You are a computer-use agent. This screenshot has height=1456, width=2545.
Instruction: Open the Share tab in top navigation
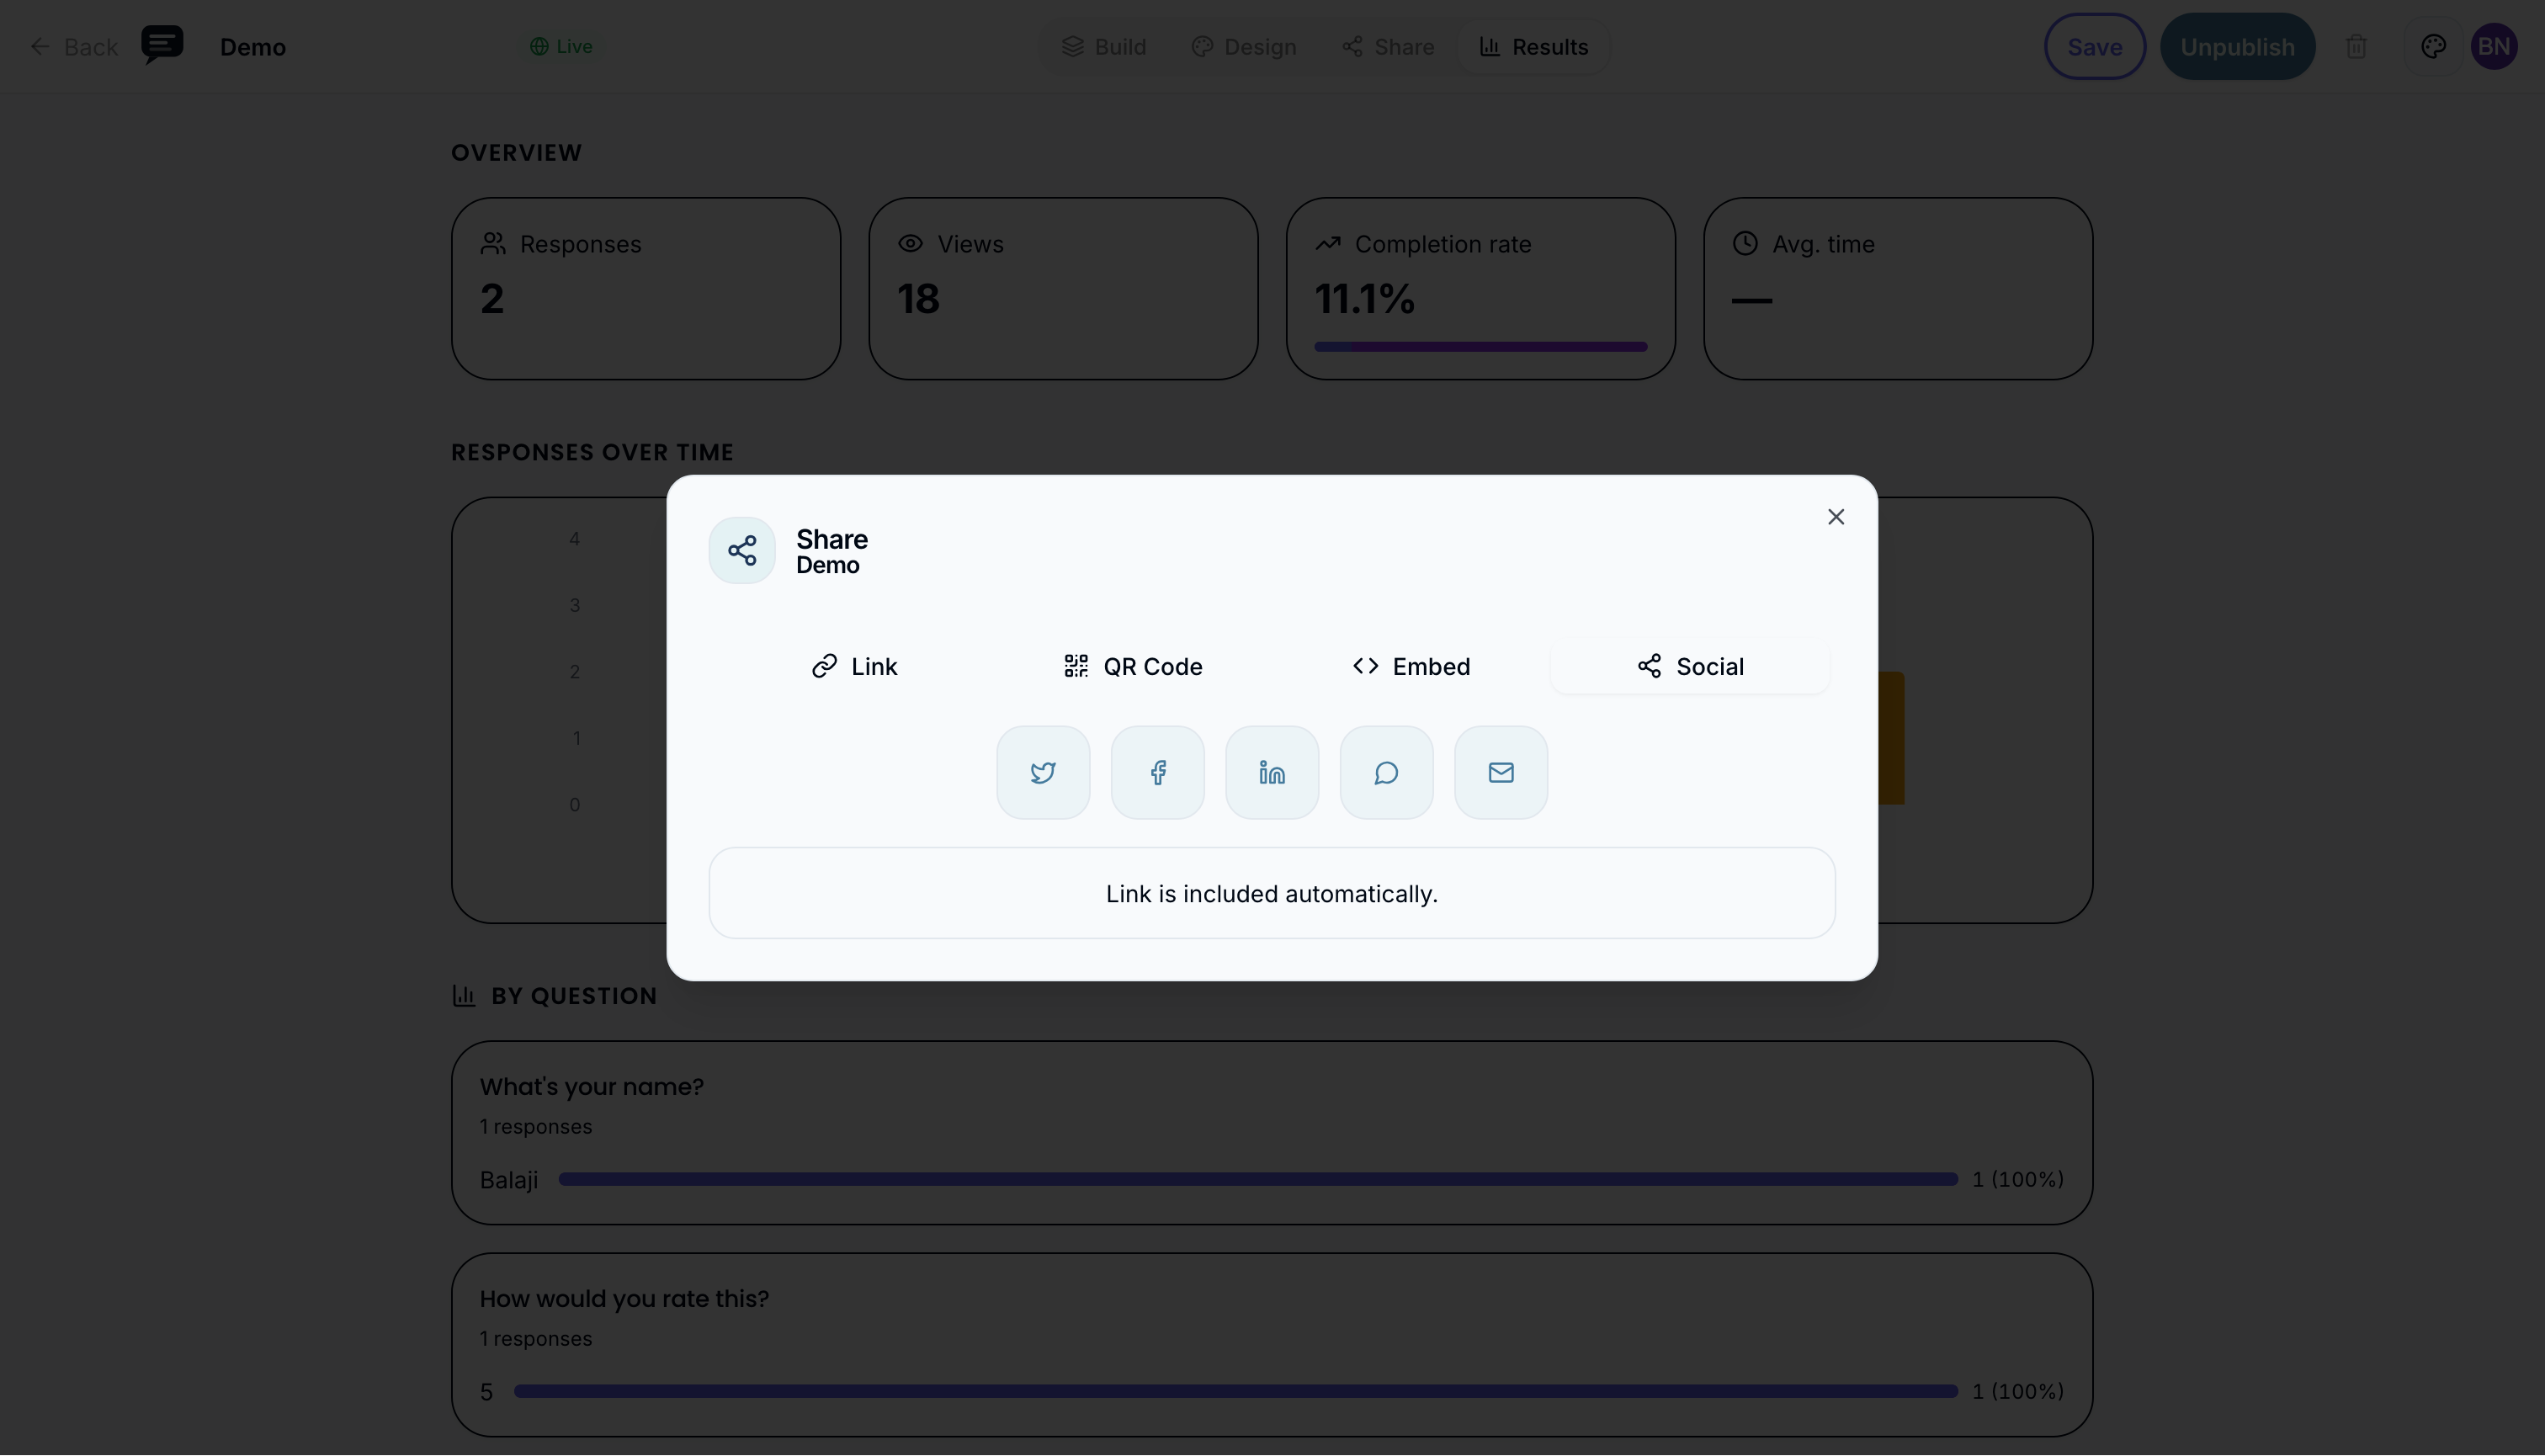click(1388, 47)
